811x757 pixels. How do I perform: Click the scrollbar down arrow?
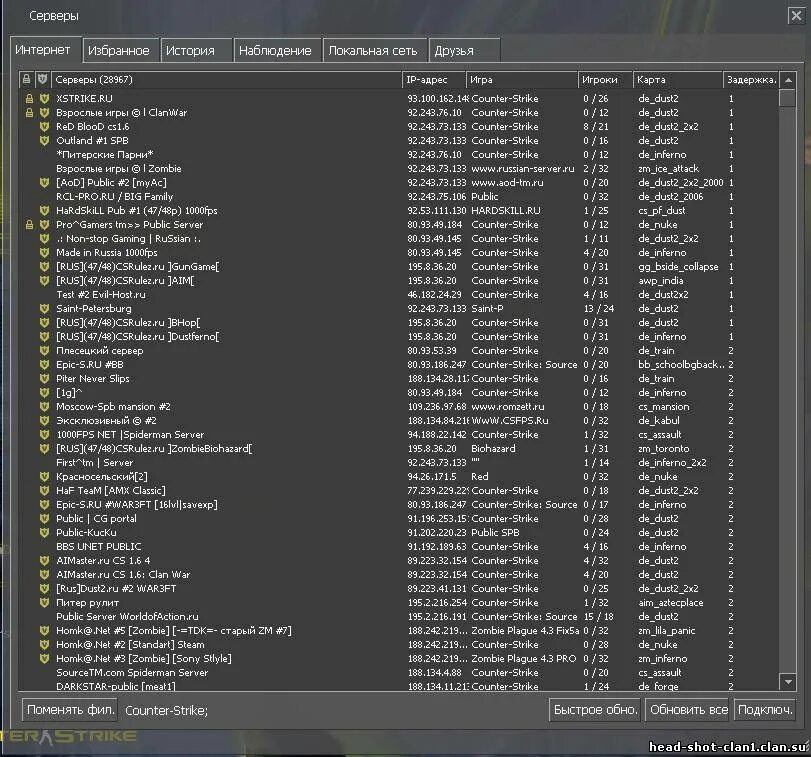coord(788,682)
